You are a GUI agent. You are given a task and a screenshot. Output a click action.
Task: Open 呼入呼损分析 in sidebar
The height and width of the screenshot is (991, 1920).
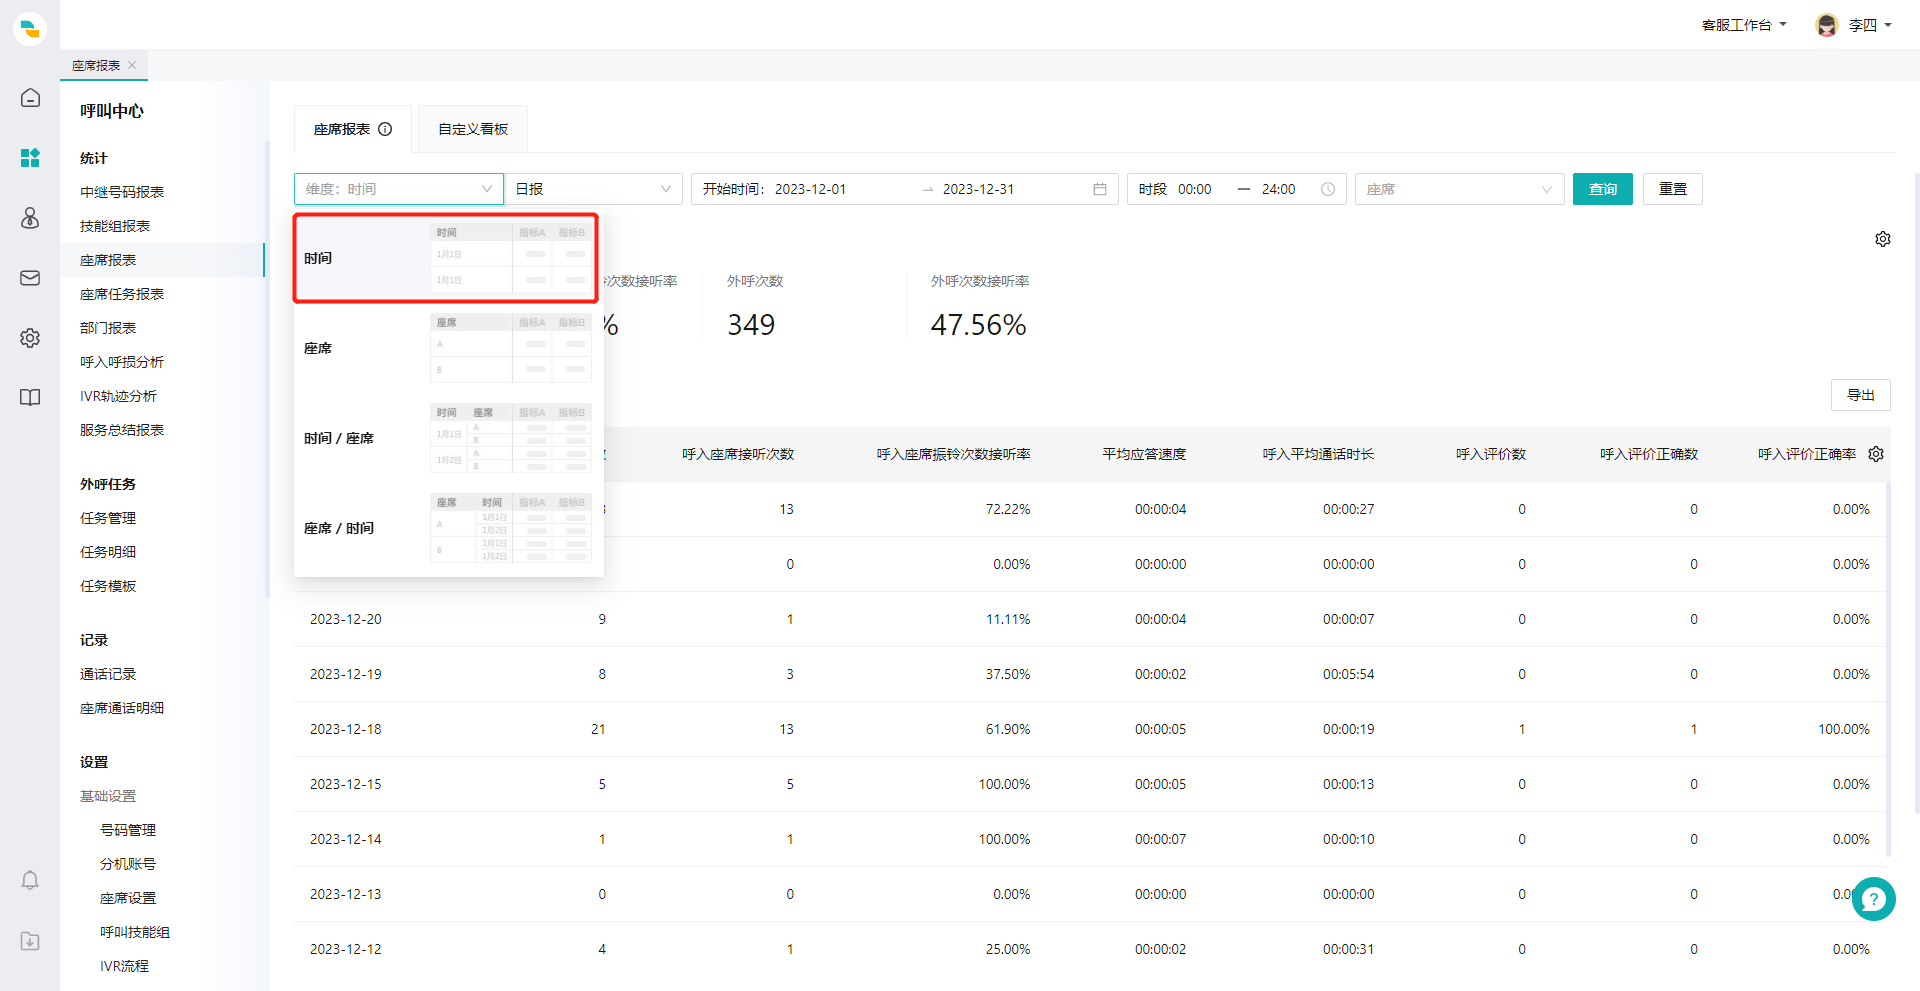pyautogui.click(x=122, y=362)
